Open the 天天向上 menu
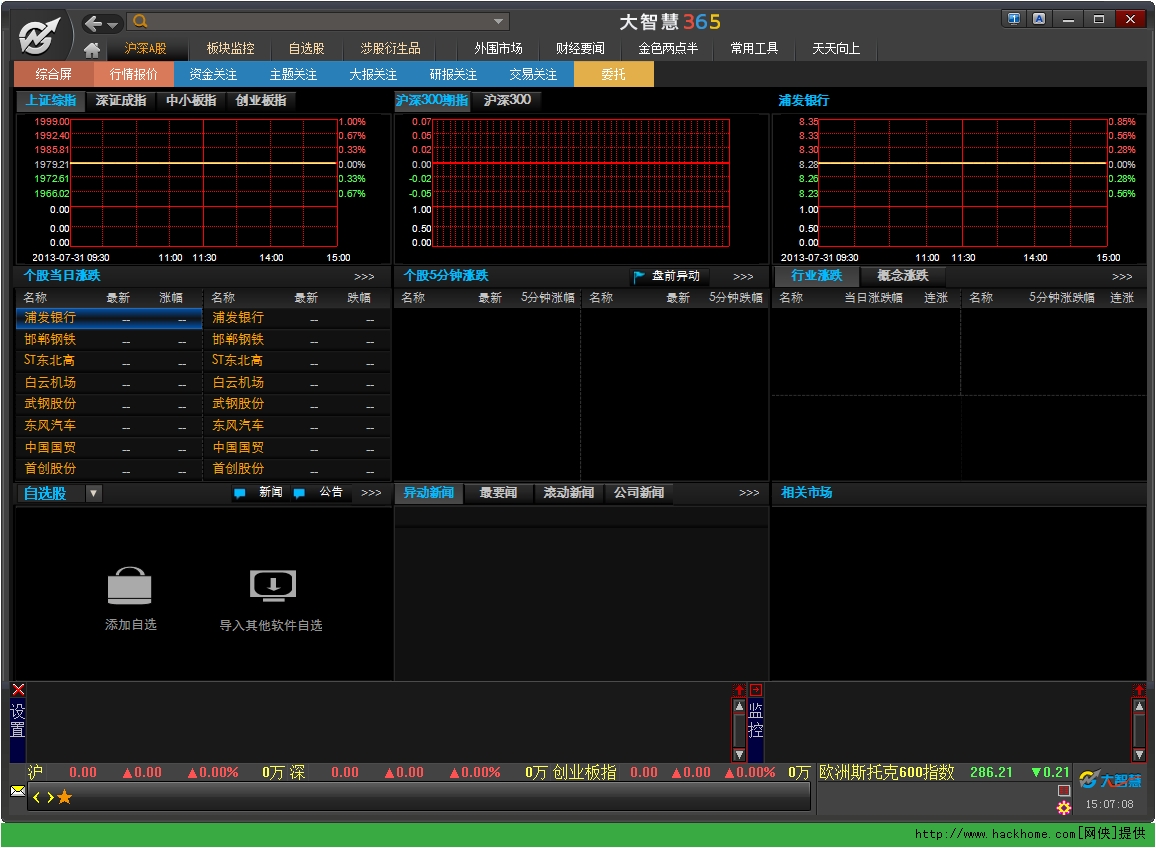 (836, 49)
